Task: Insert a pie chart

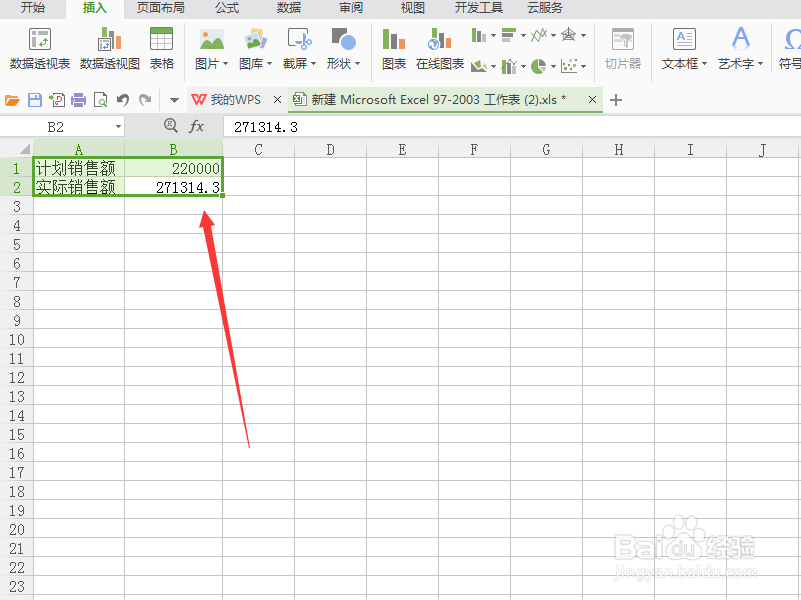Action: point(538,66)
